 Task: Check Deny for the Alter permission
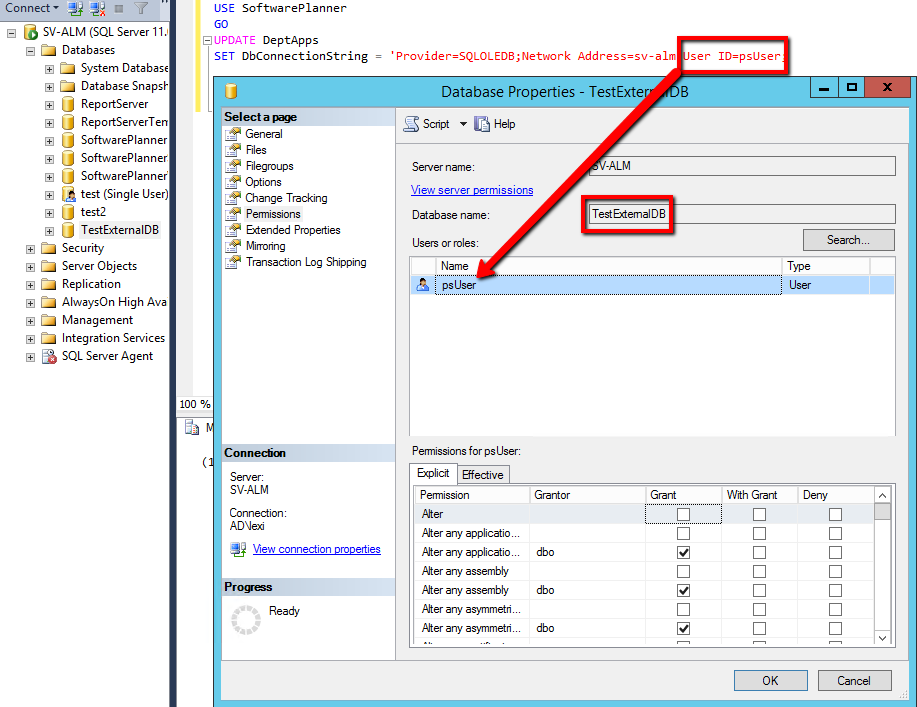(x=835, y=513)
